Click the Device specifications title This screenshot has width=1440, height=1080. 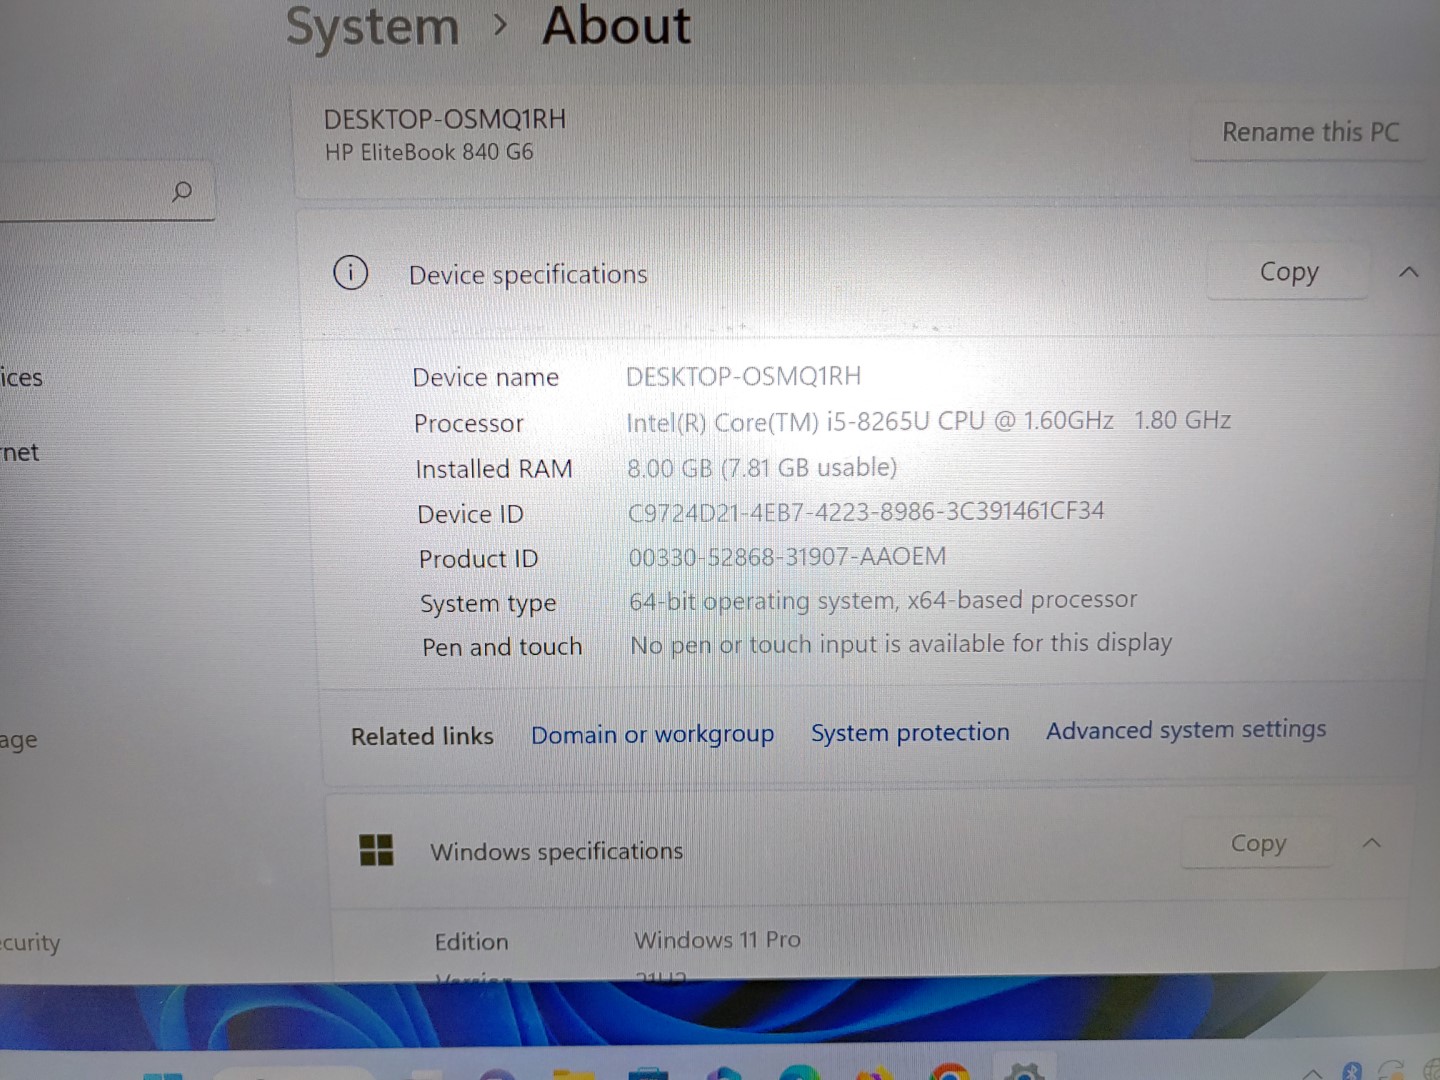point(528,275)
